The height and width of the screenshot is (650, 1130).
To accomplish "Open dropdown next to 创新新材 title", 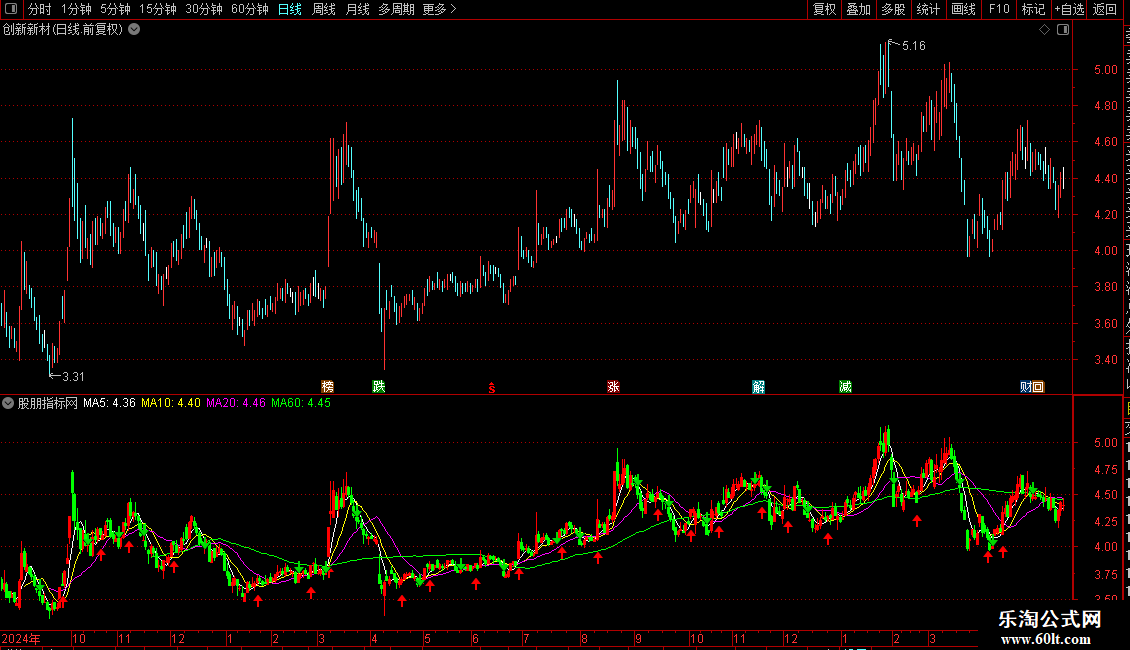I will [134, 30].
